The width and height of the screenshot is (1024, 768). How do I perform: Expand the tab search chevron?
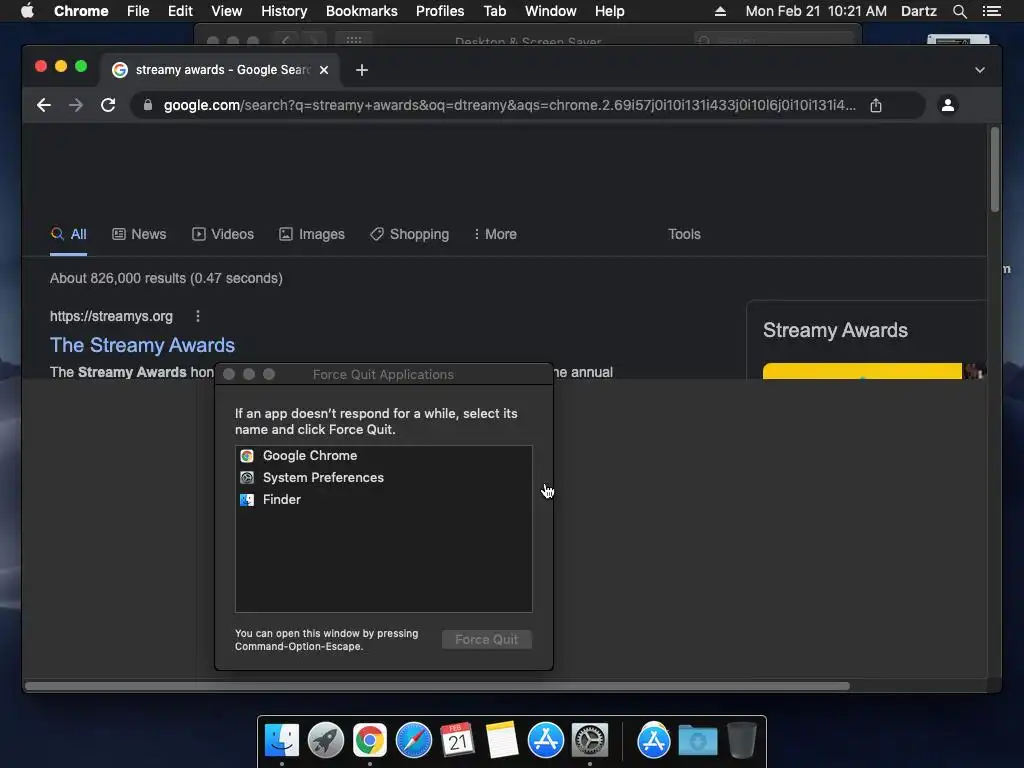[x=980, y=70]
